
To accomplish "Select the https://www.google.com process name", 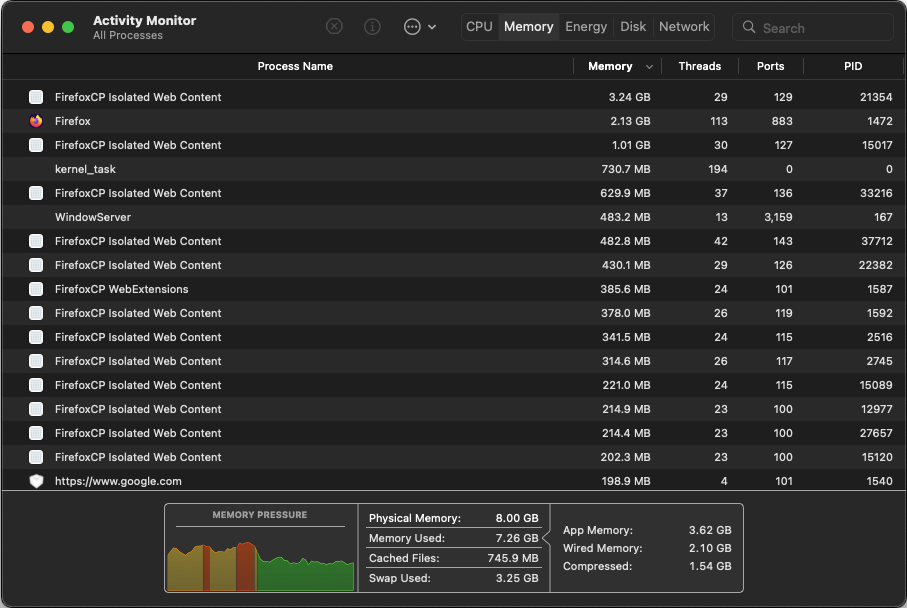I will [118, 481].
